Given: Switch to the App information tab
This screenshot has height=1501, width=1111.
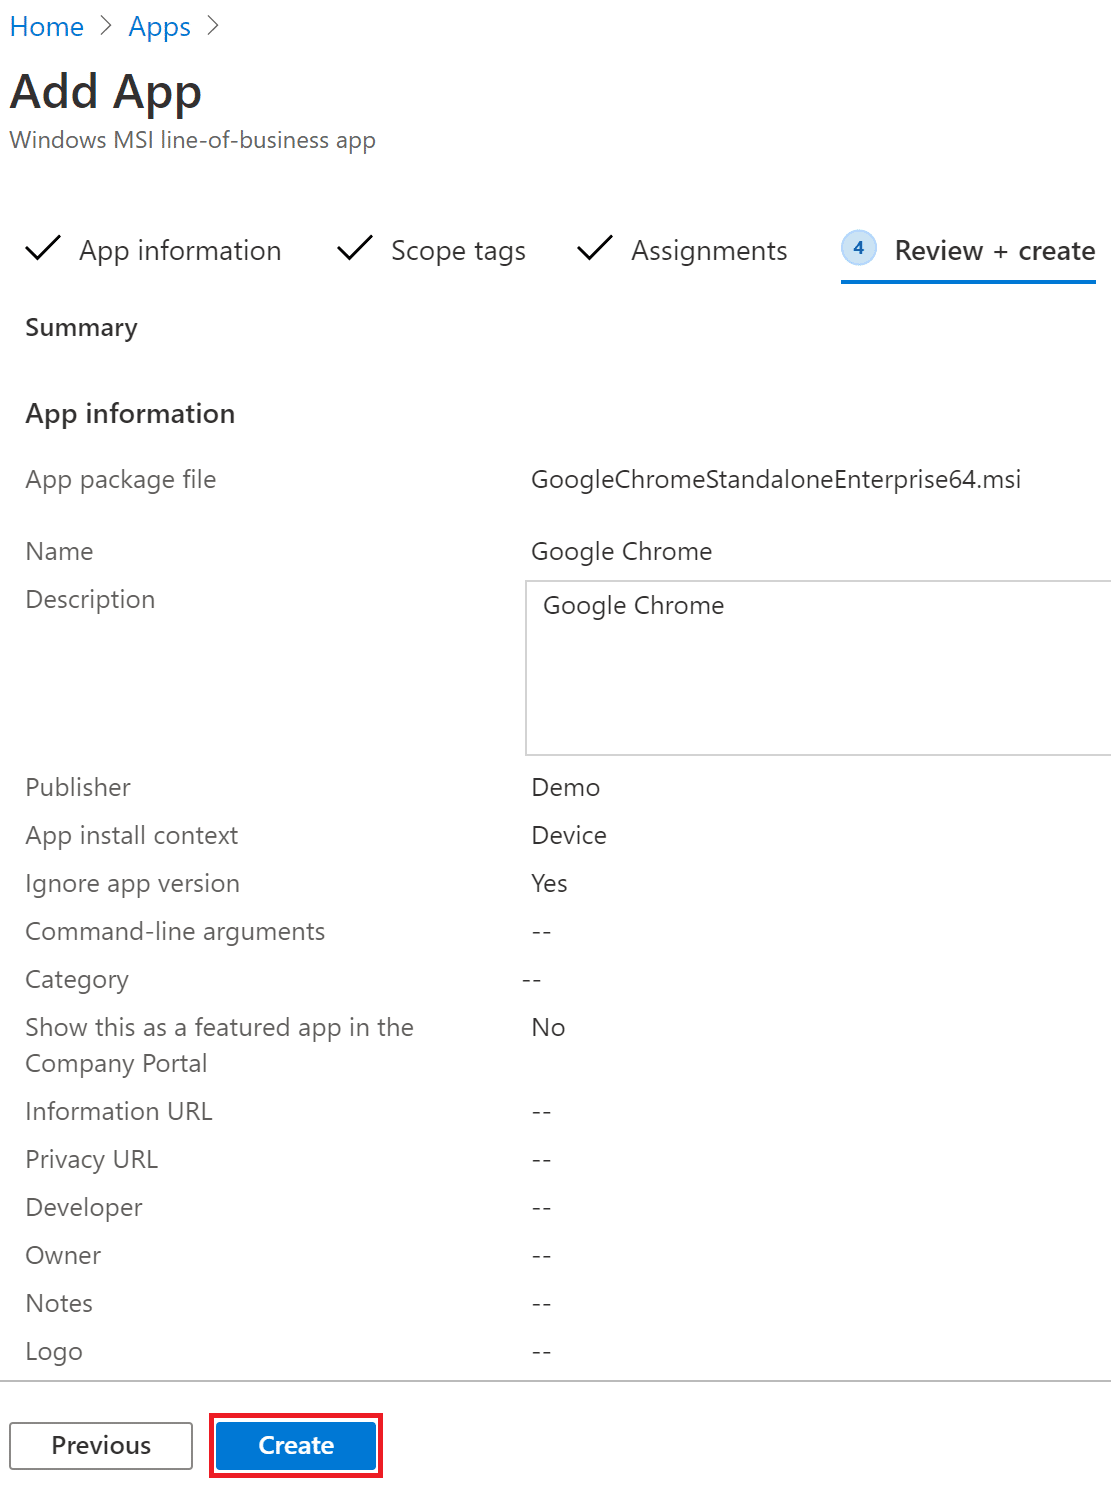Looking at the screenshot, I should tap(180, 251).
